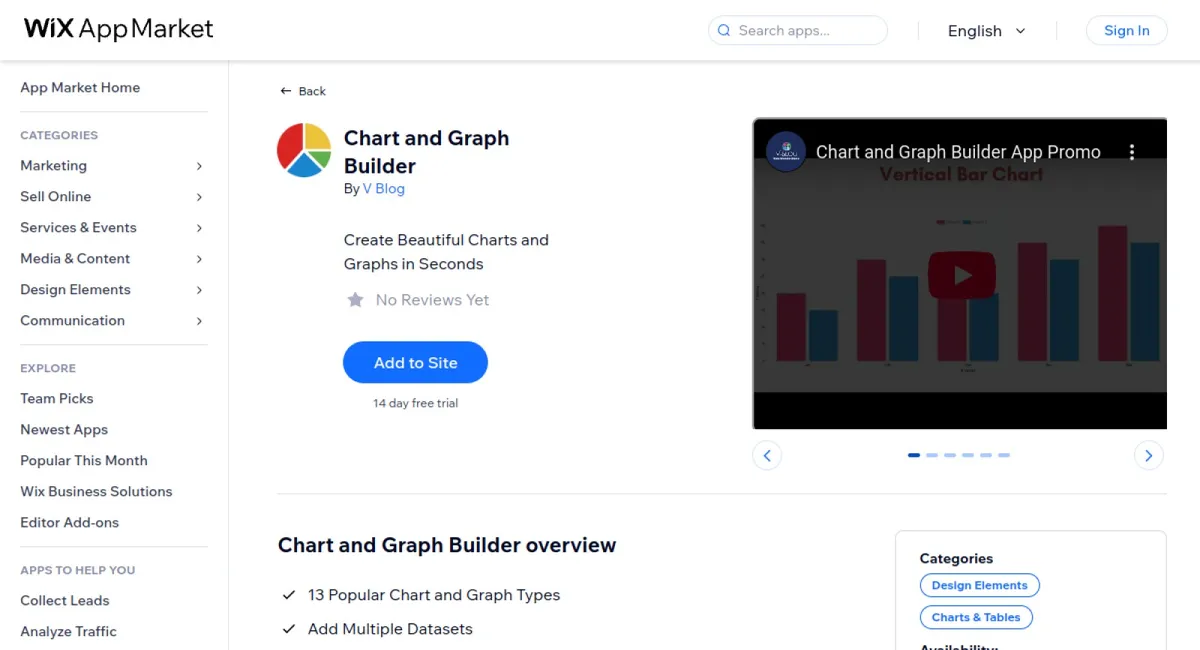Click the Charts & Tables category tag
Image resolution: width=1200 pixels, height=650 pixels.
click(976, 617)
